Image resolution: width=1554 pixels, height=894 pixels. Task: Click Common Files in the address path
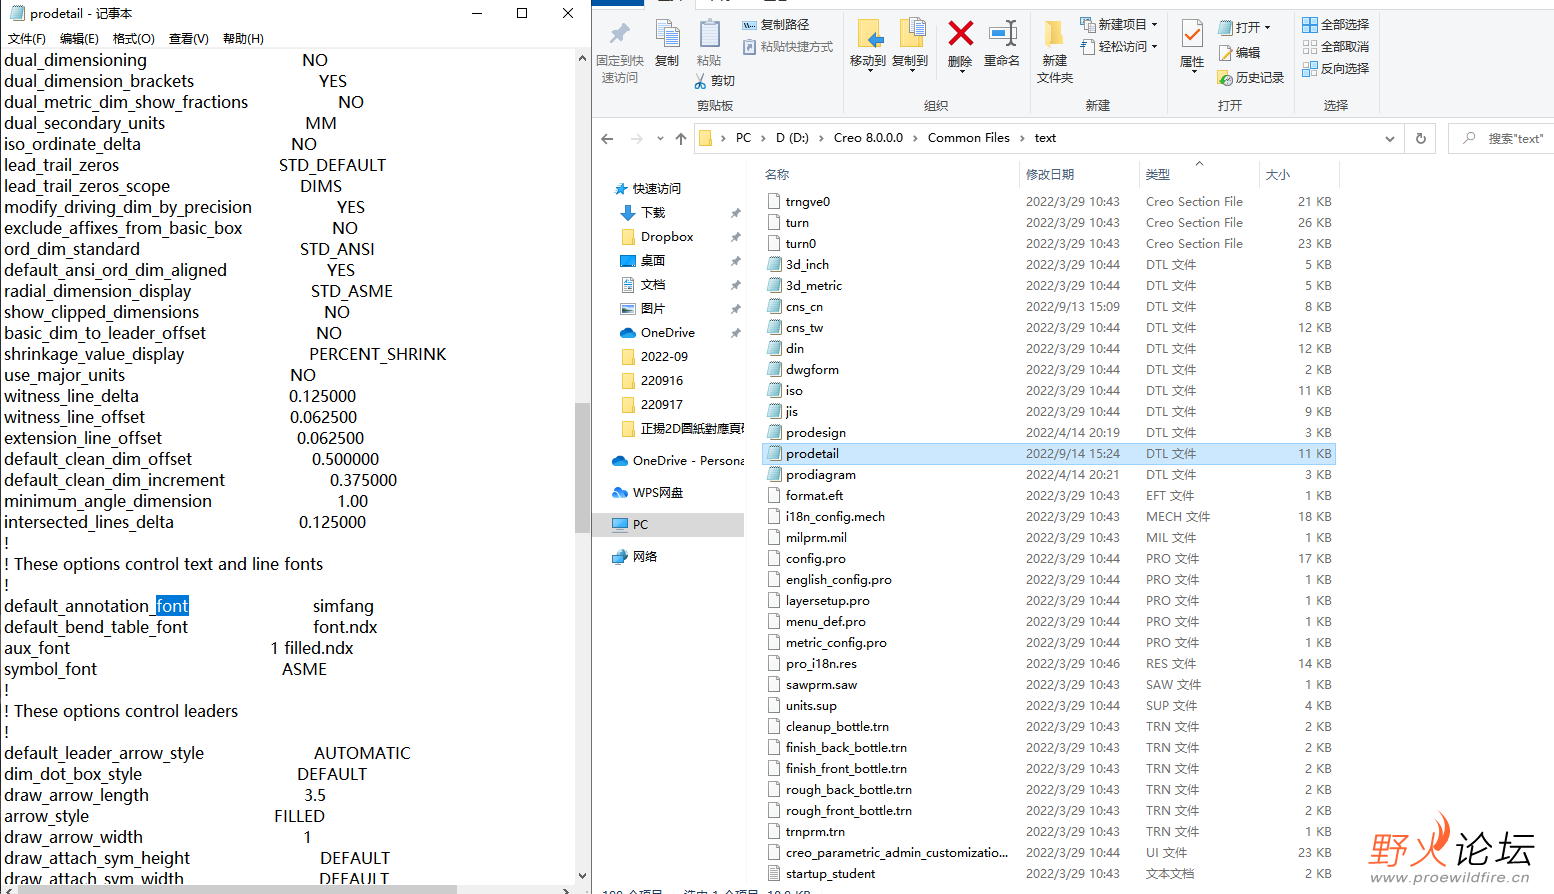[968, 138]
